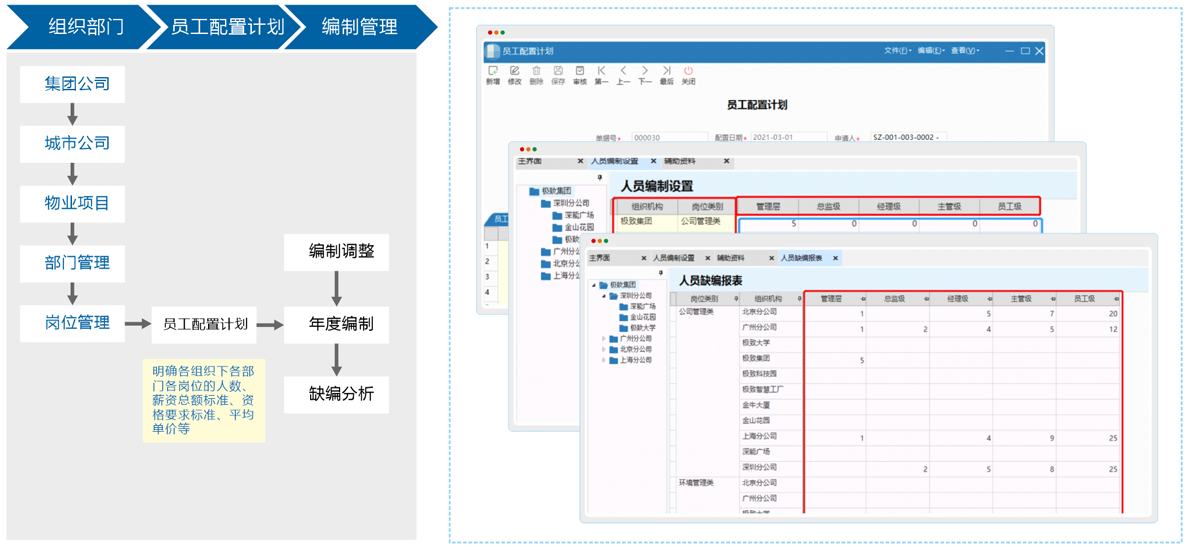The image size is (1191, 550).
Task: Expand the 广州分公司 tree node in report
Action: coord(603,339)
